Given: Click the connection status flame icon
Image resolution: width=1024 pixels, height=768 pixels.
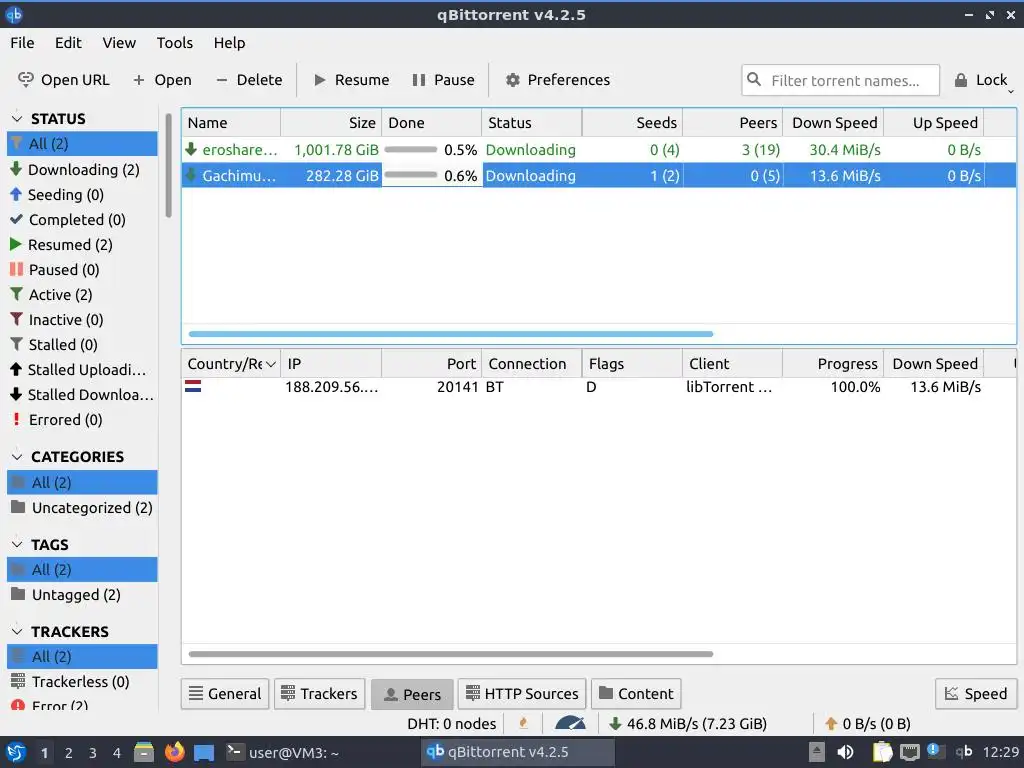Looking at the screenshot, I should coord(523,723).
